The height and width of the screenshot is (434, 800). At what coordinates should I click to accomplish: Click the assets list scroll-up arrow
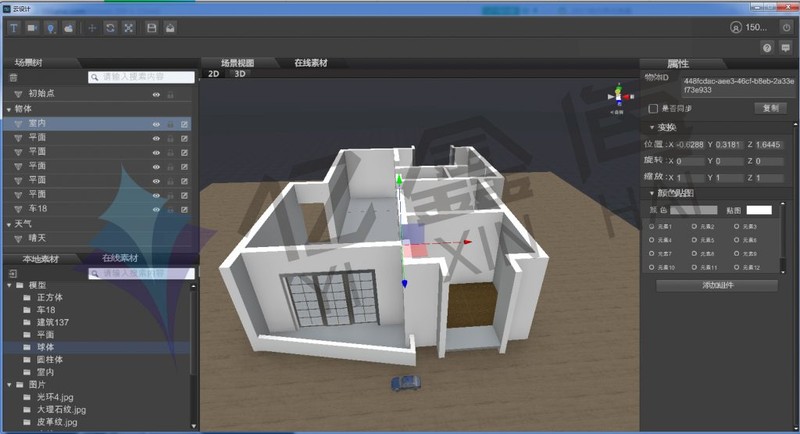click(x=193, y=287)
